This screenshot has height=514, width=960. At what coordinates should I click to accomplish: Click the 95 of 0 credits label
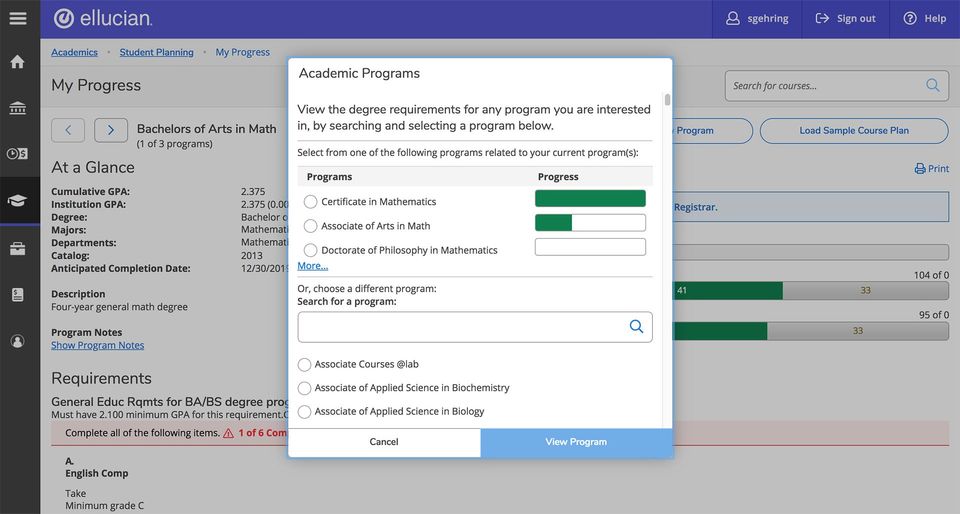click(x=934, y=315)
